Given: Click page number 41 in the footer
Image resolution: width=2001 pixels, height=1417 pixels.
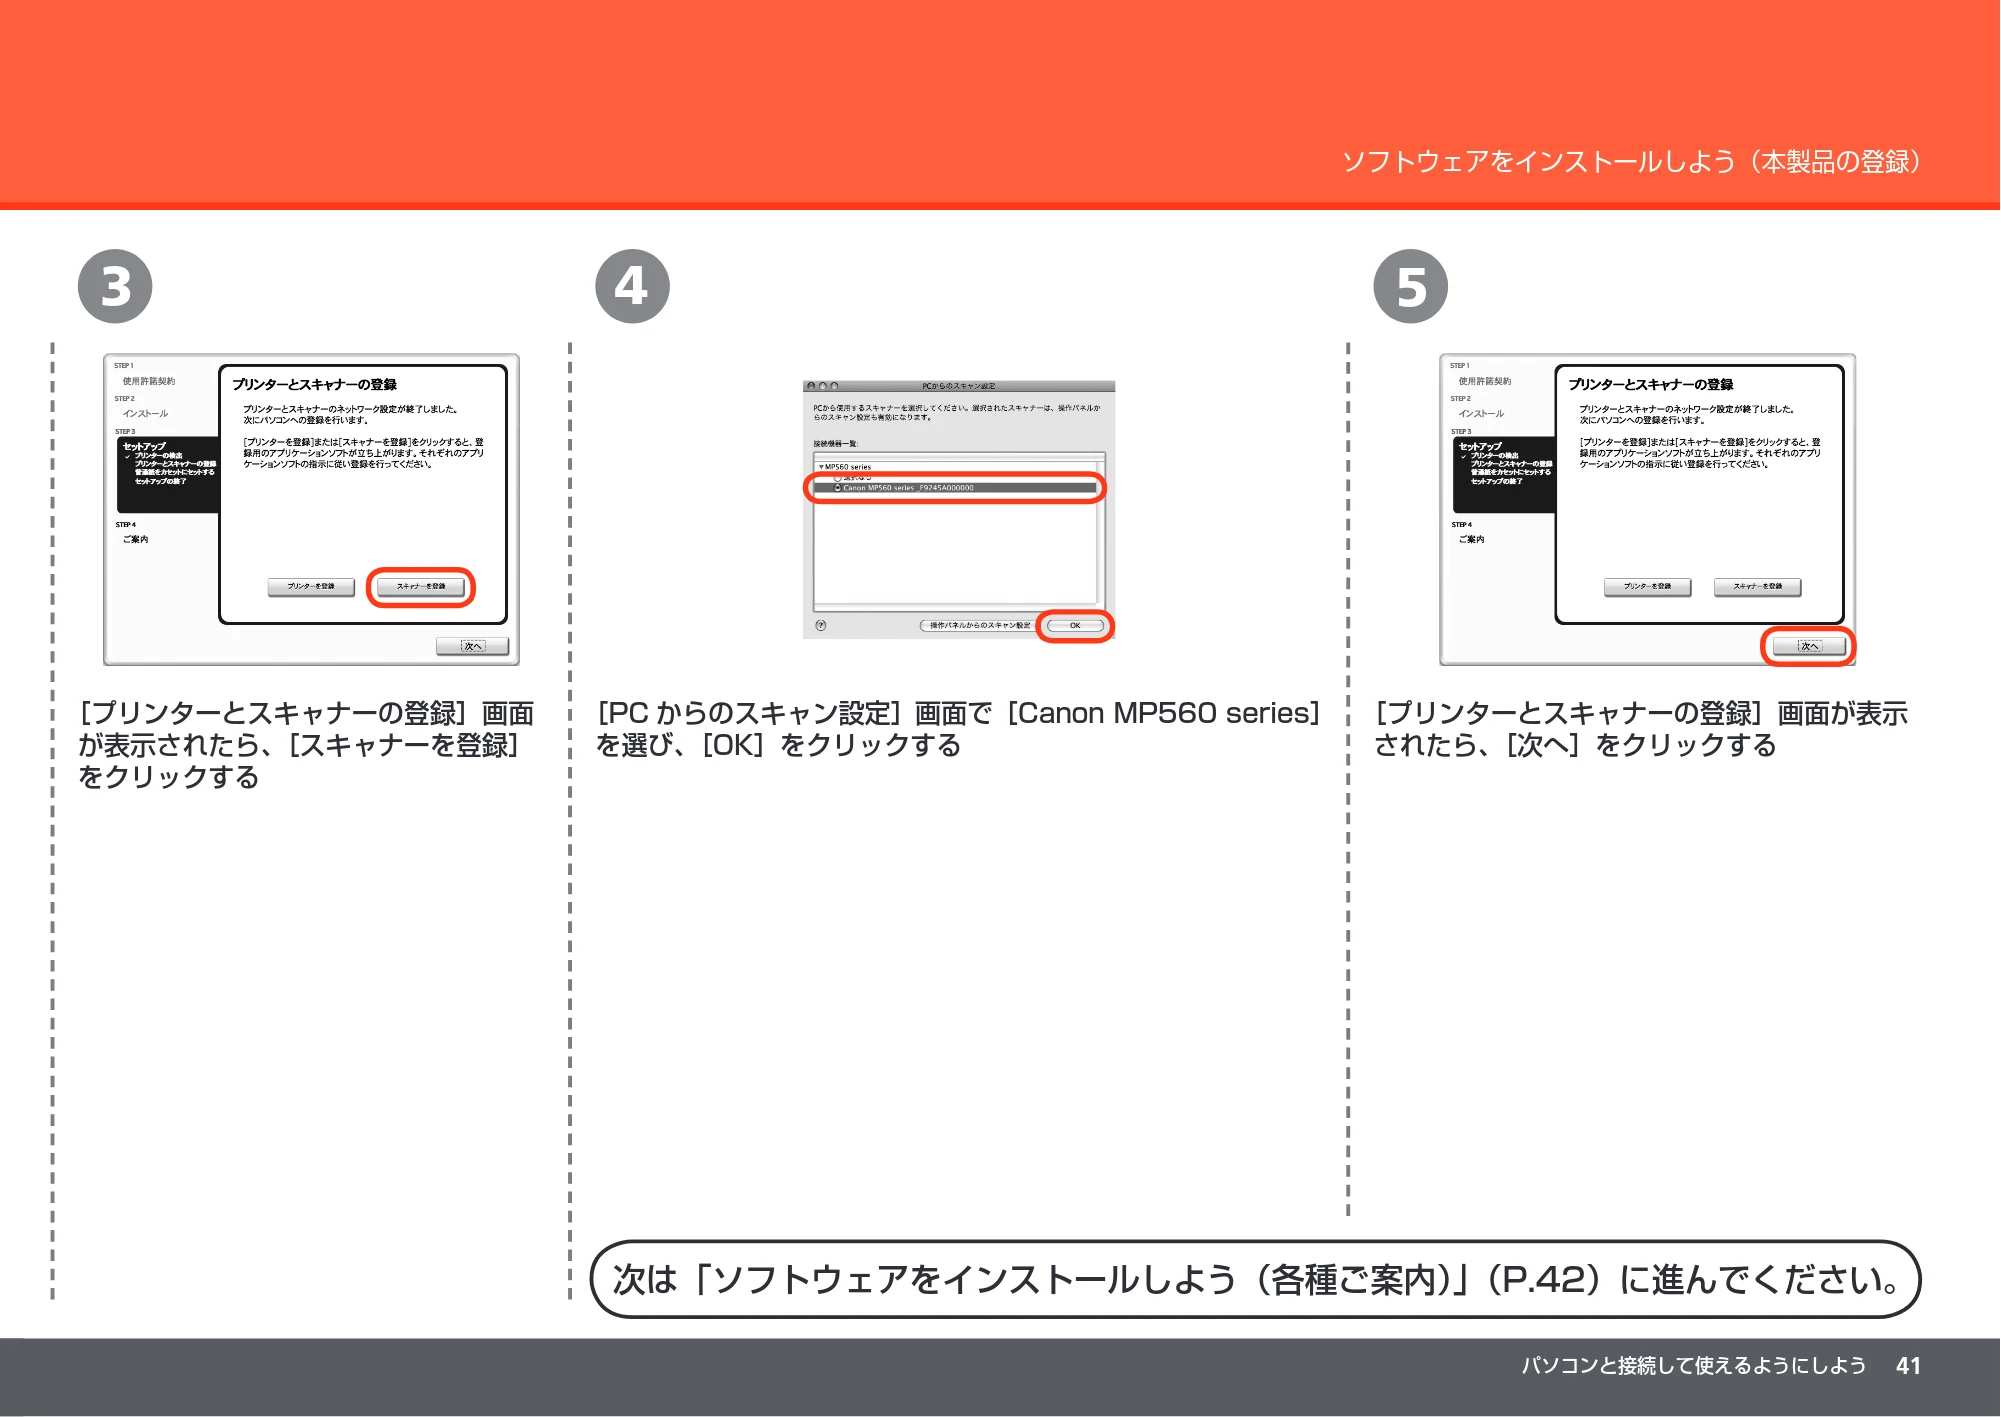Looking at the screenshot, I should point(1908,1366).
